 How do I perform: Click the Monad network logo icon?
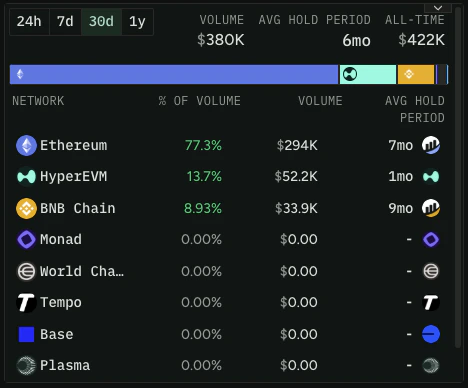point(26,239)
